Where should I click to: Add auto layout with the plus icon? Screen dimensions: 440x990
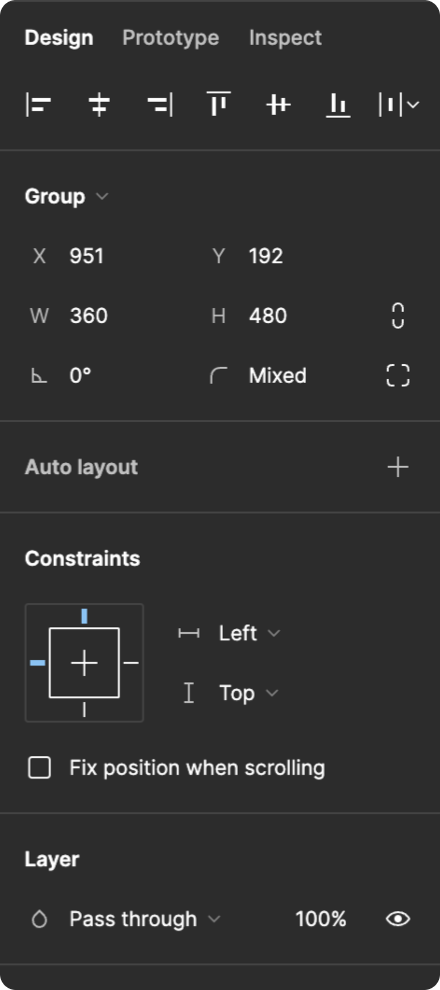(398, 467)
